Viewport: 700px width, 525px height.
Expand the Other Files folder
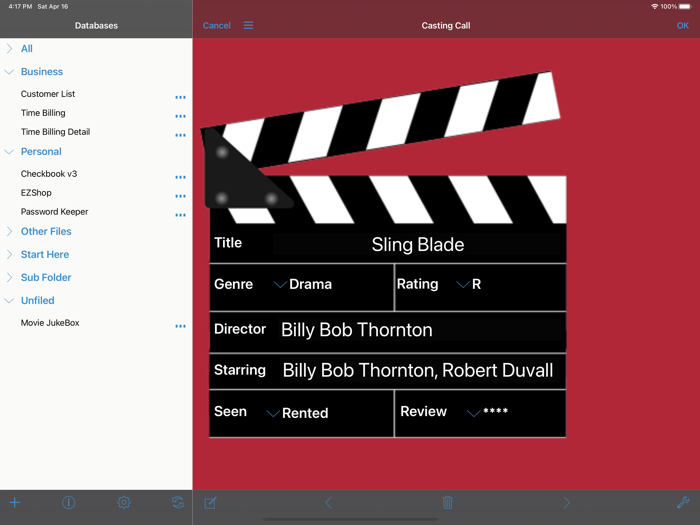pyautogui.click(x=9, y=231)
